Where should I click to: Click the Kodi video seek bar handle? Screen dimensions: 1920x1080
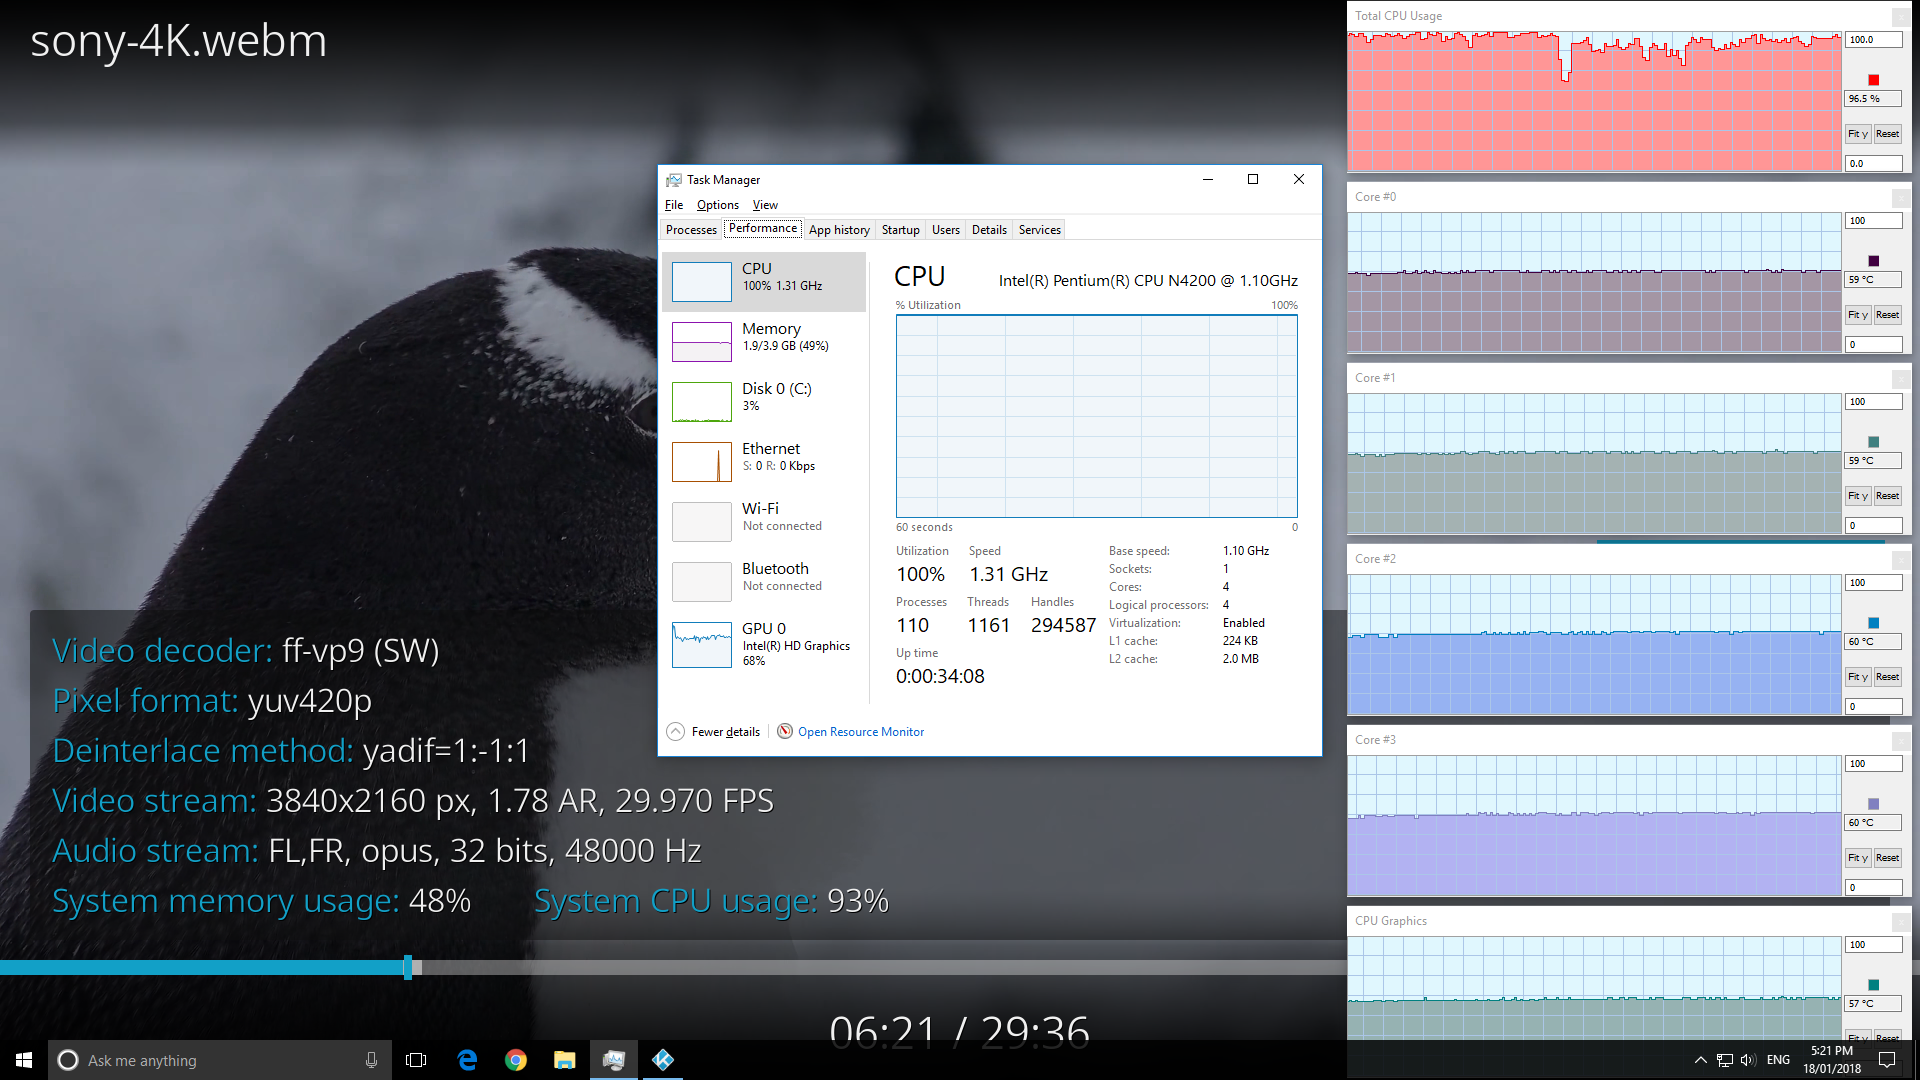point(408,967)
